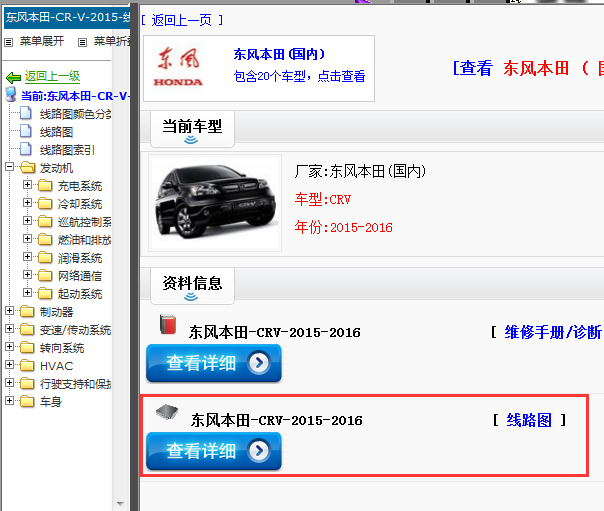
Task: Click sidebar scrollbar down arrow
Action: coord(120,503)
